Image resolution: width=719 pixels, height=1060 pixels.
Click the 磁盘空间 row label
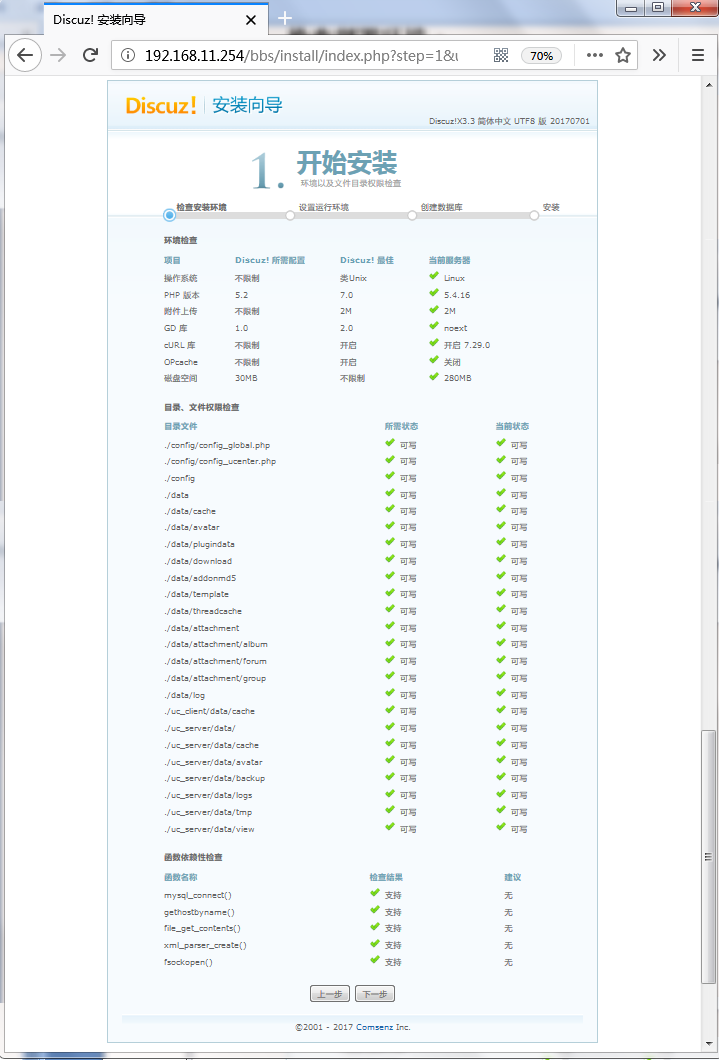point(180,379)
